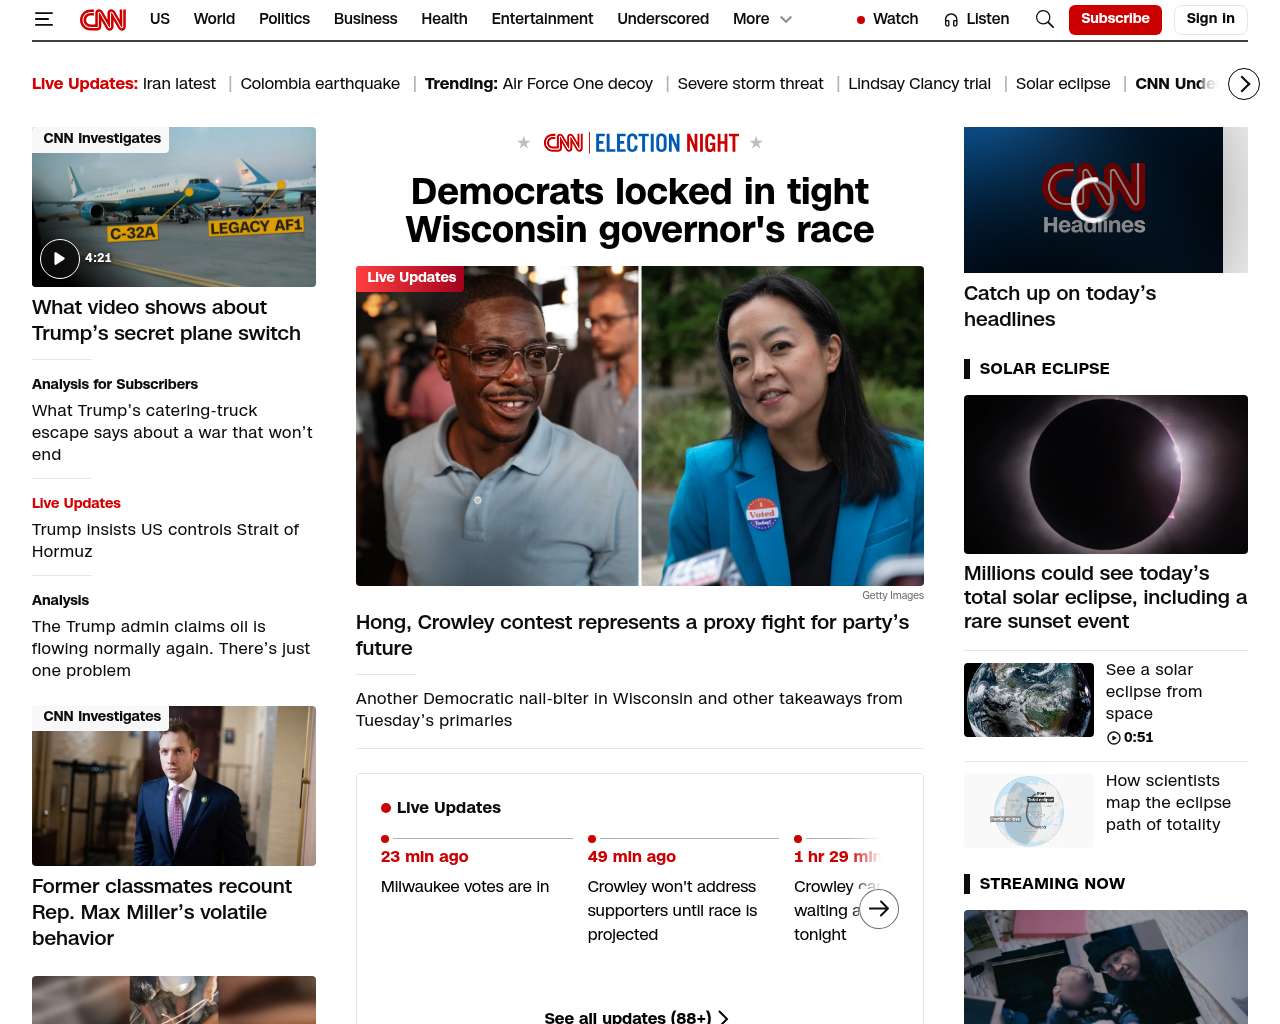Open eclipse path map thumbnail
1280x1024 pixels.
[1029, 811]
